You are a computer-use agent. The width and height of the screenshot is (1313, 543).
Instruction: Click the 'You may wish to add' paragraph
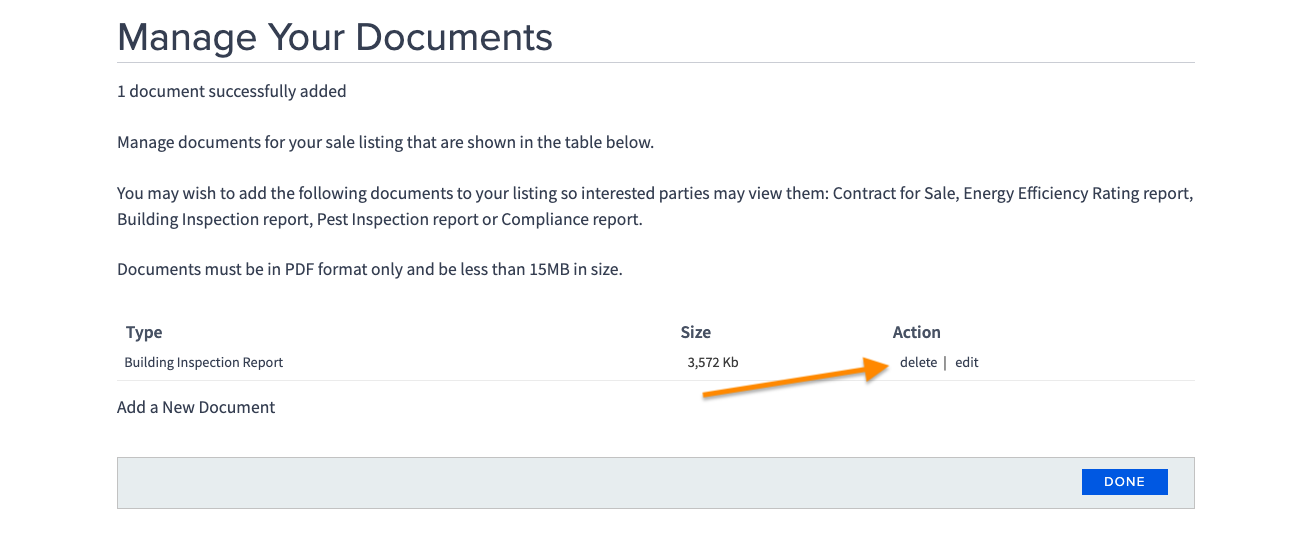pyautogui.click(x=656, y=206)
